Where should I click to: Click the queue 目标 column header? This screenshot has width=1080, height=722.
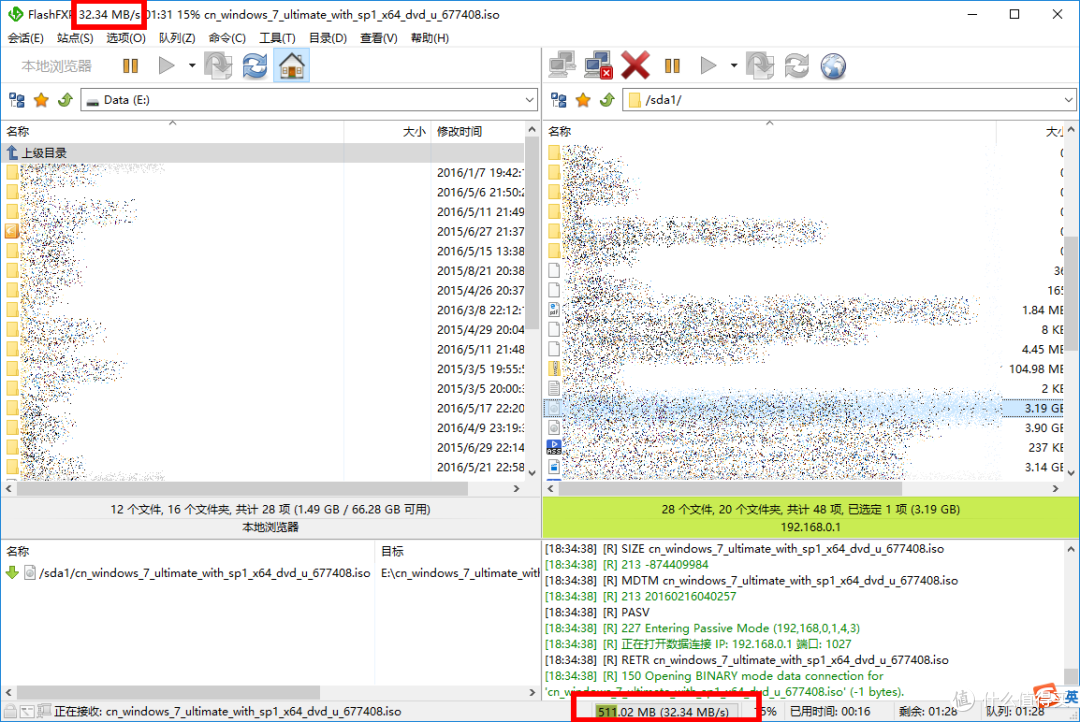458,551
